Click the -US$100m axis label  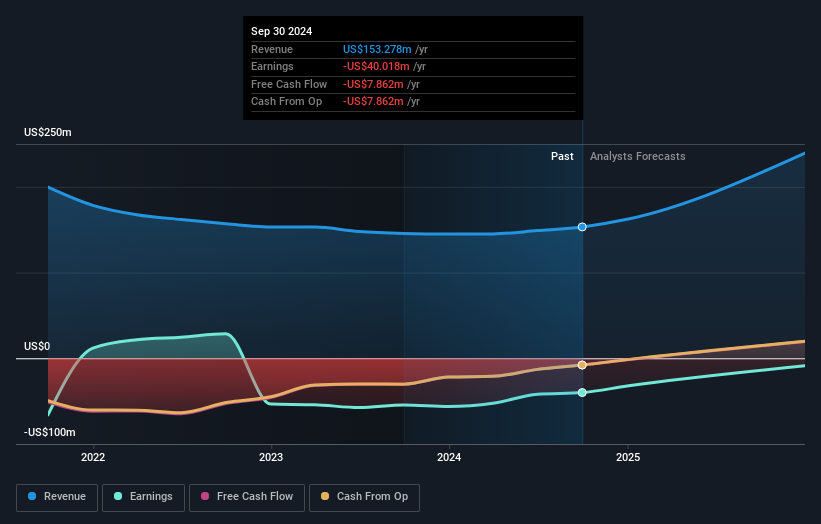coord(50,432)
